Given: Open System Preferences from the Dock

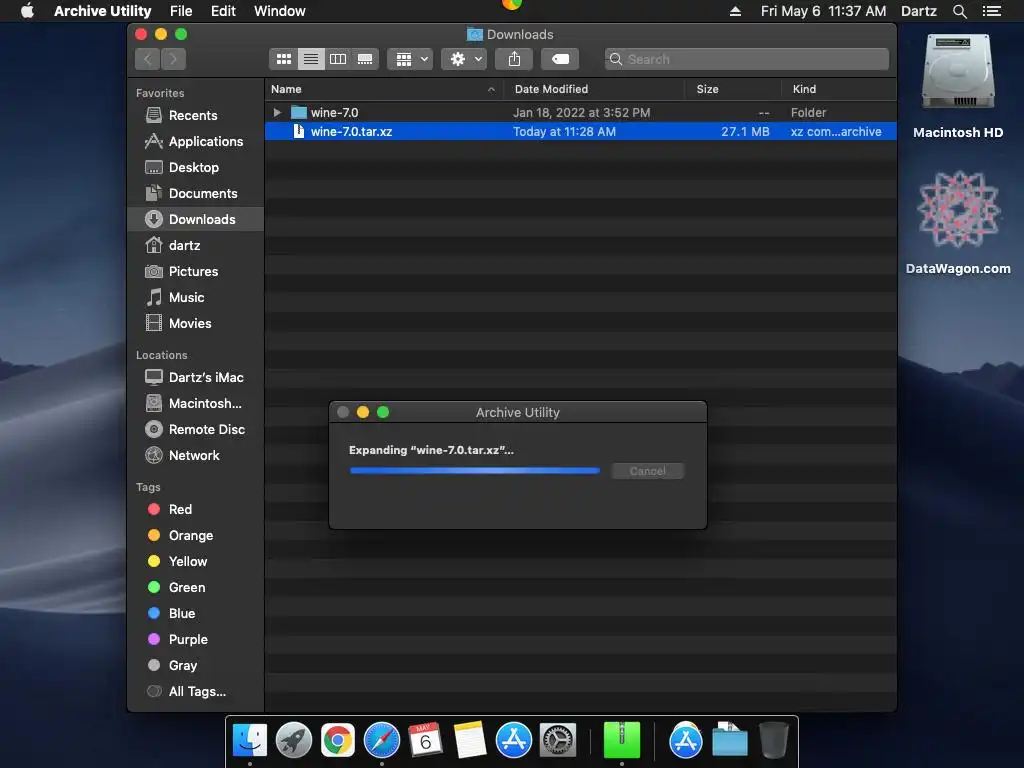Looking at the screenshot, I should point(558,740).
